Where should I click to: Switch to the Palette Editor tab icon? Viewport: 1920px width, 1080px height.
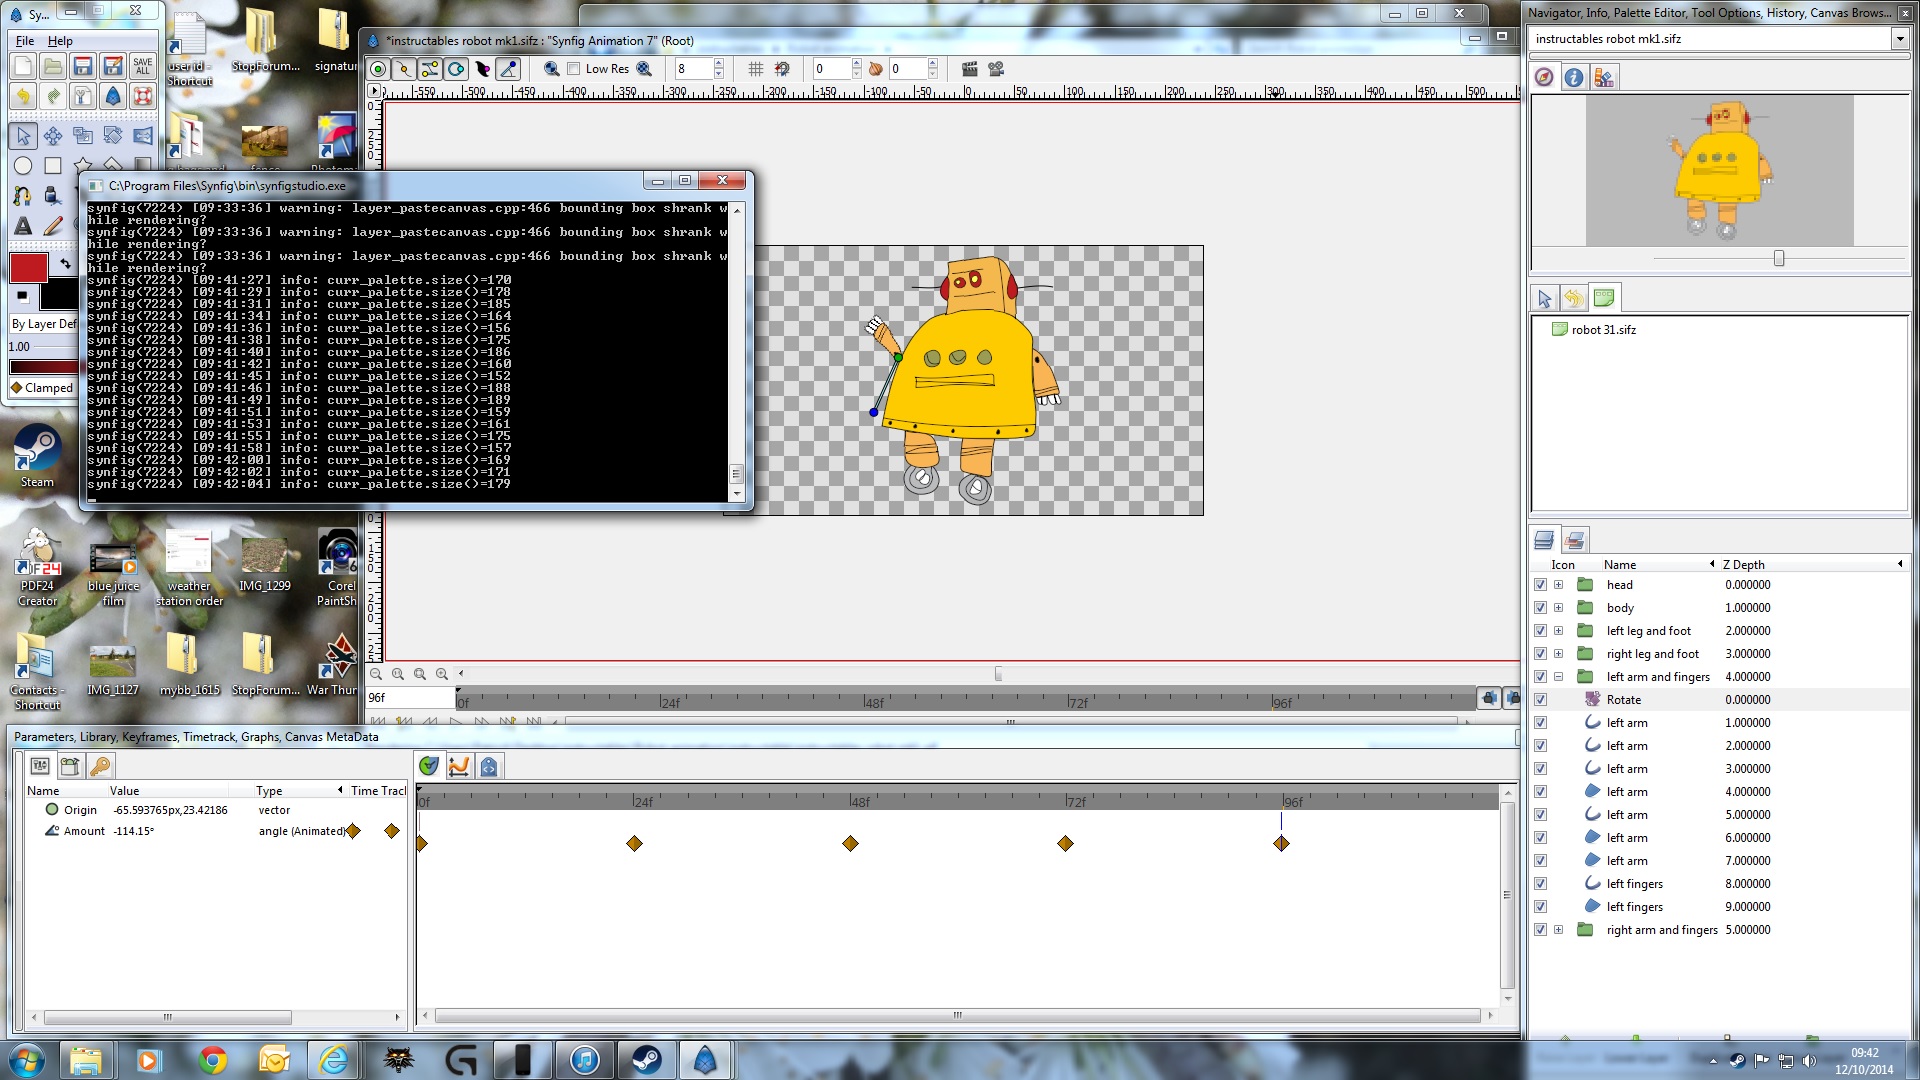click(x=1604, y=77)
